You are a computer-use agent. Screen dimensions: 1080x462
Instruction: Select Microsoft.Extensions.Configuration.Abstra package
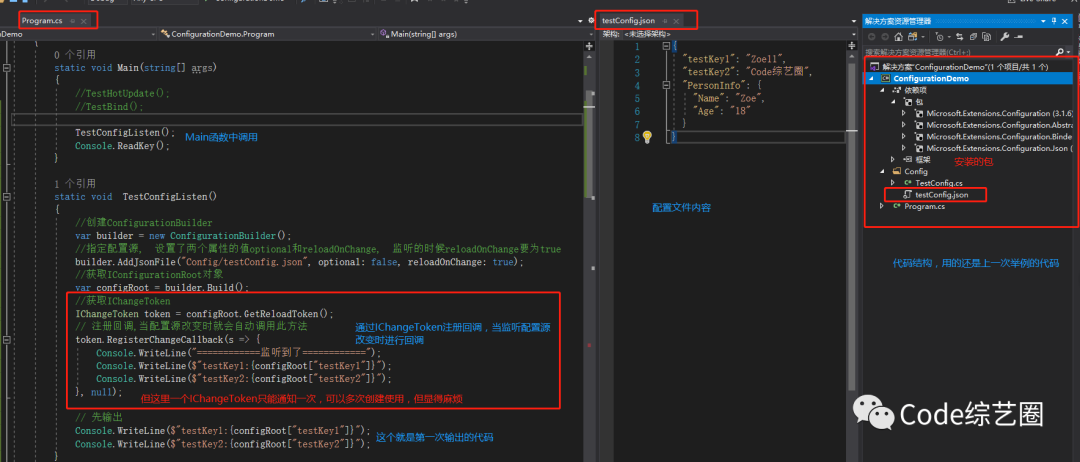pyautogui.click(x=999, y=125)
